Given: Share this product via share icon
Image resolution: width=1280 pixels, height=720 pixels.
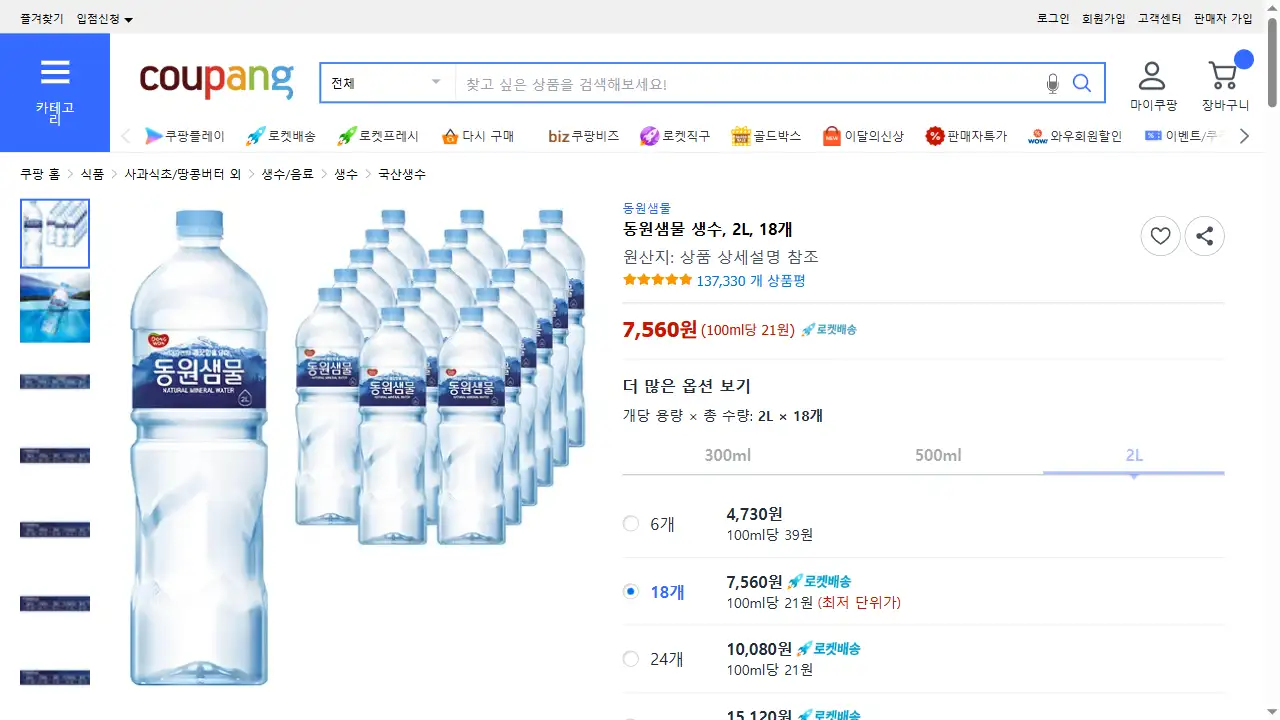Looking at the screenshot, I should click(x=1205, y=236).
